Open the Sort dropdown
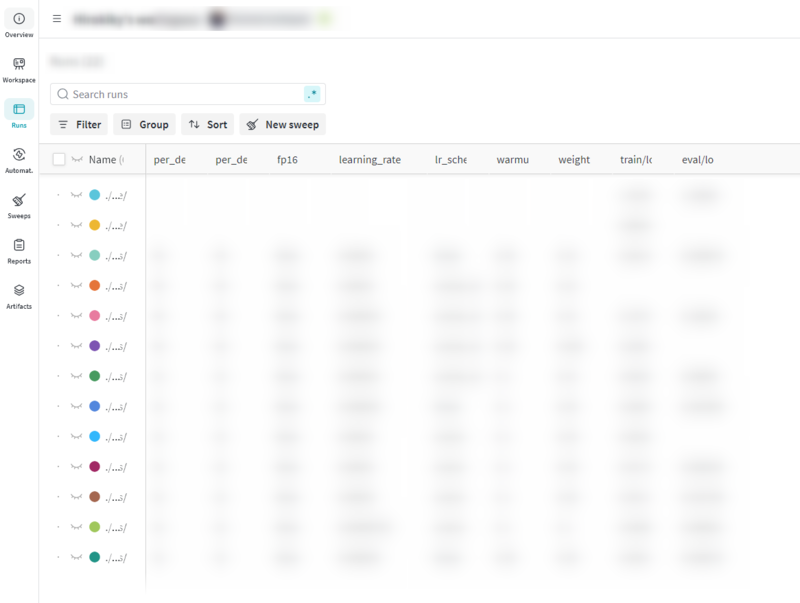Image resolution: width=800 pixels, height=603 pixels. coord(208,124)
